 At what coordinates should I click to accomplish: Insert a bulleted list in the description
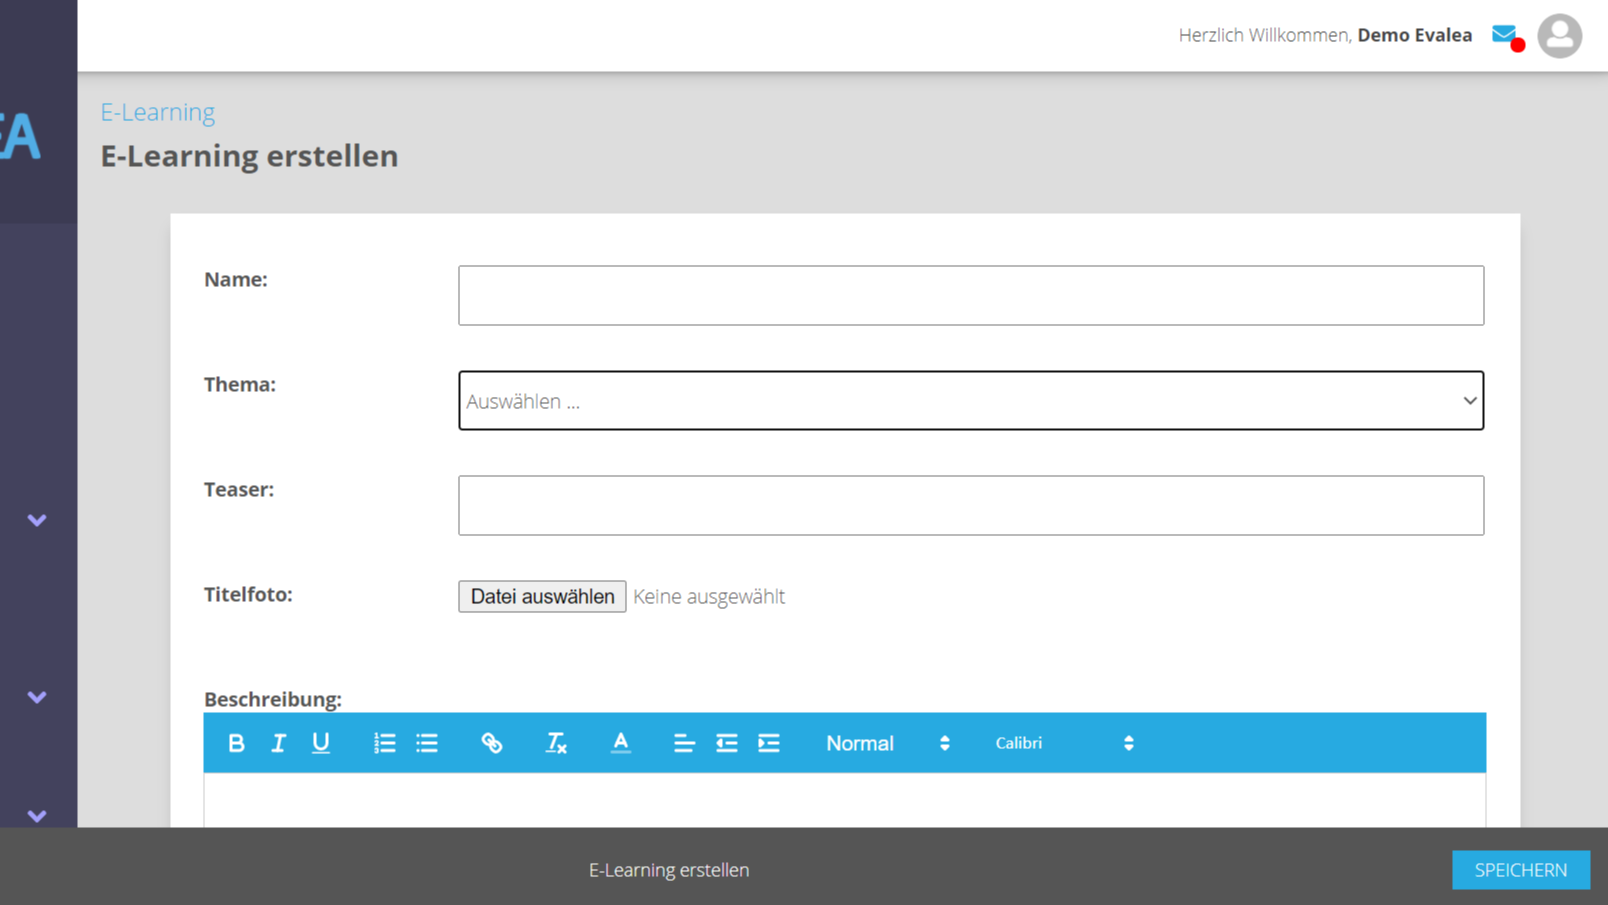coord(427,743)
